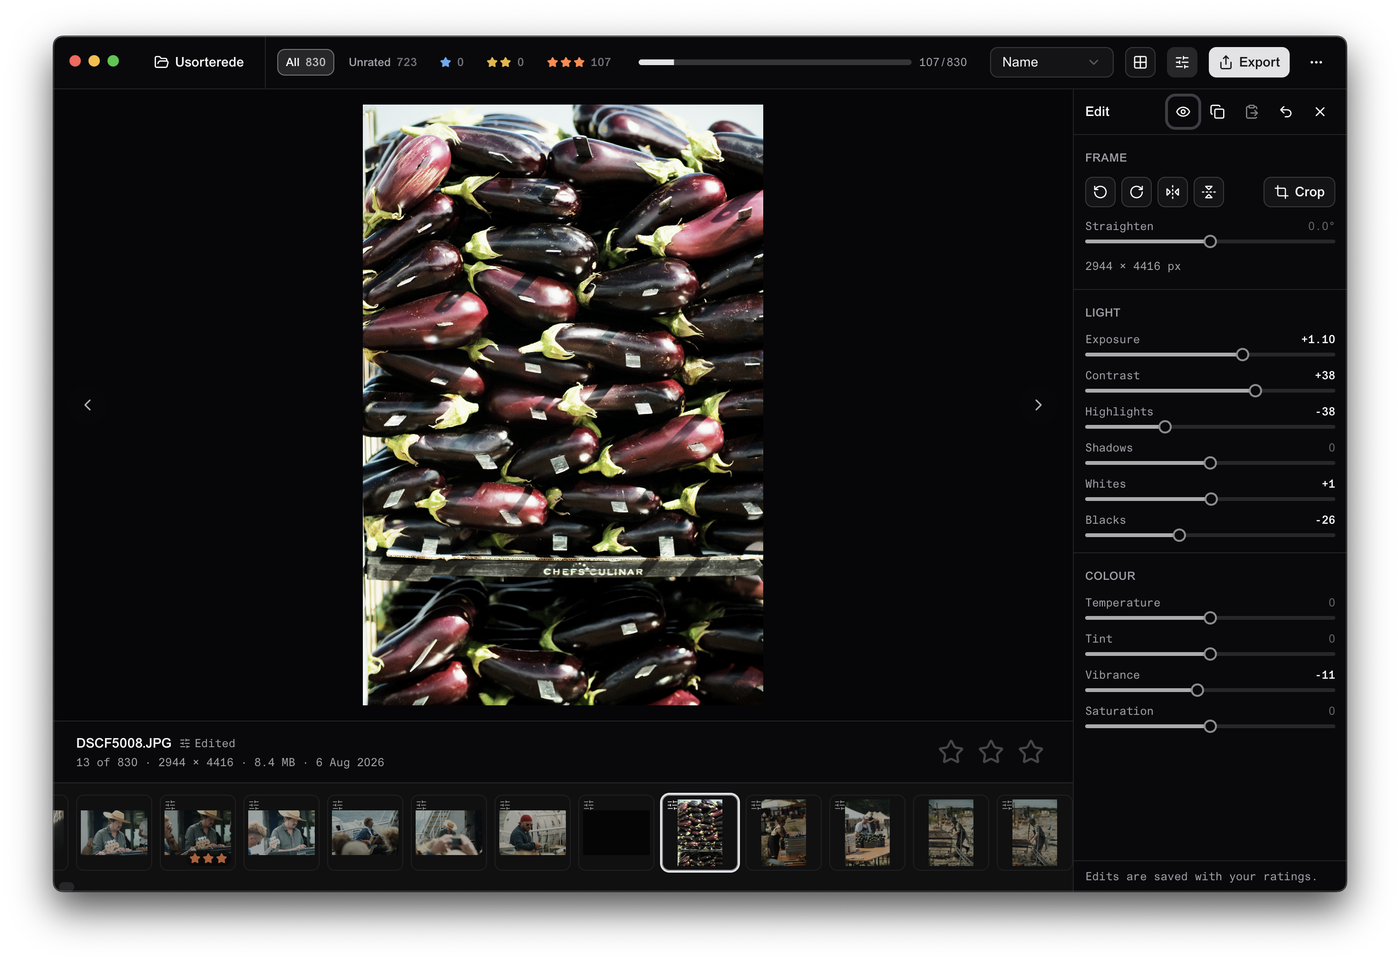The height and width of the screenshot is (962, 1400).
Task: Flip the photo vertically
Action: 1208,192
